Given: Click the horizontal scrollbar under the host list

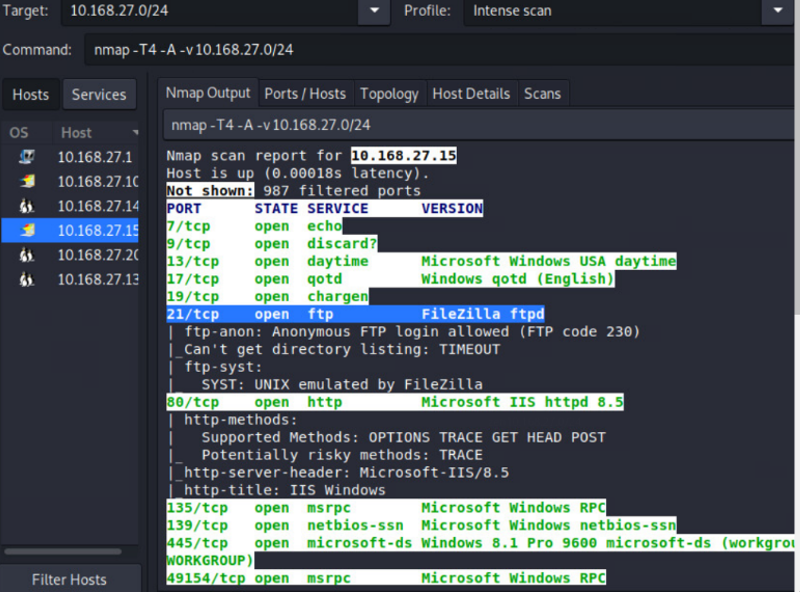Looking at the screenshot, I should (63, 551).
